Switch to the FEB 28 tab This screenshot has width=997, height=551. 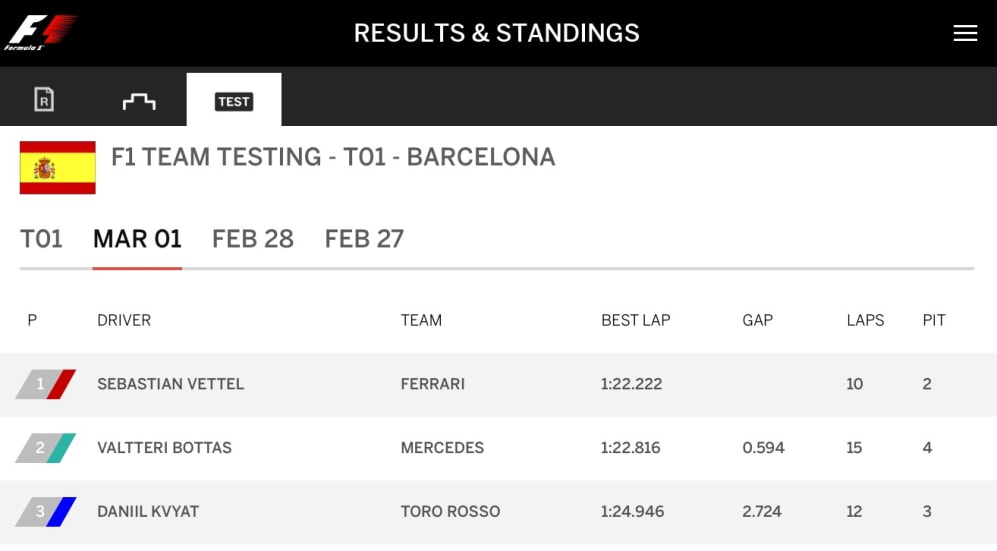coord(253,239)
